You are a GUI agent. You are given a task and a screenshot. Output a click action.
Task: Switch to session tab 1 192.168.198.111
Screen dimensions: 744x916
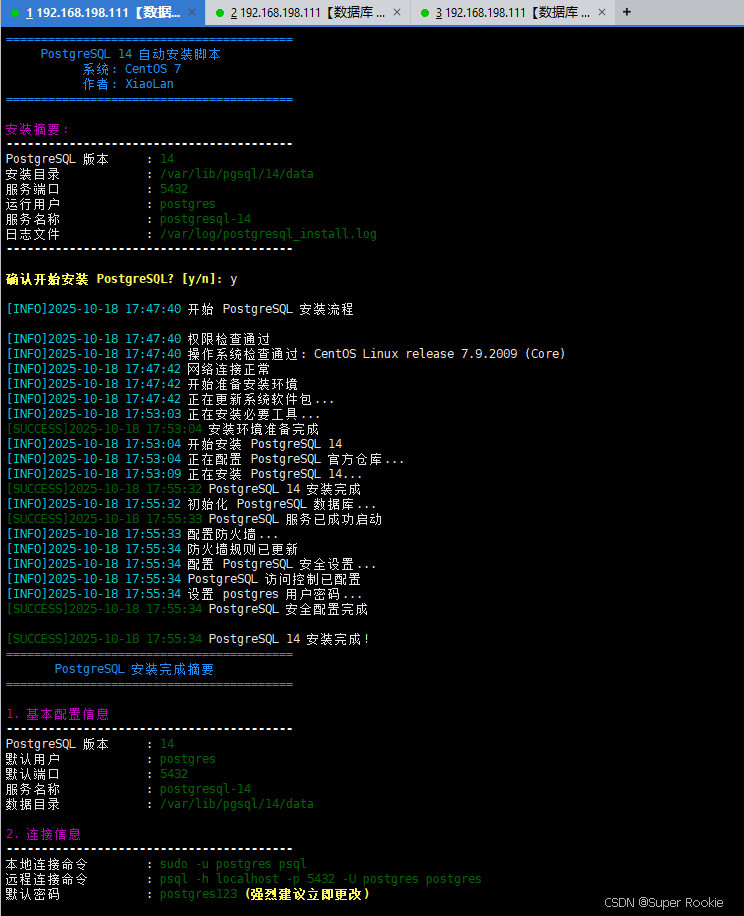click(x=102, y=12)
